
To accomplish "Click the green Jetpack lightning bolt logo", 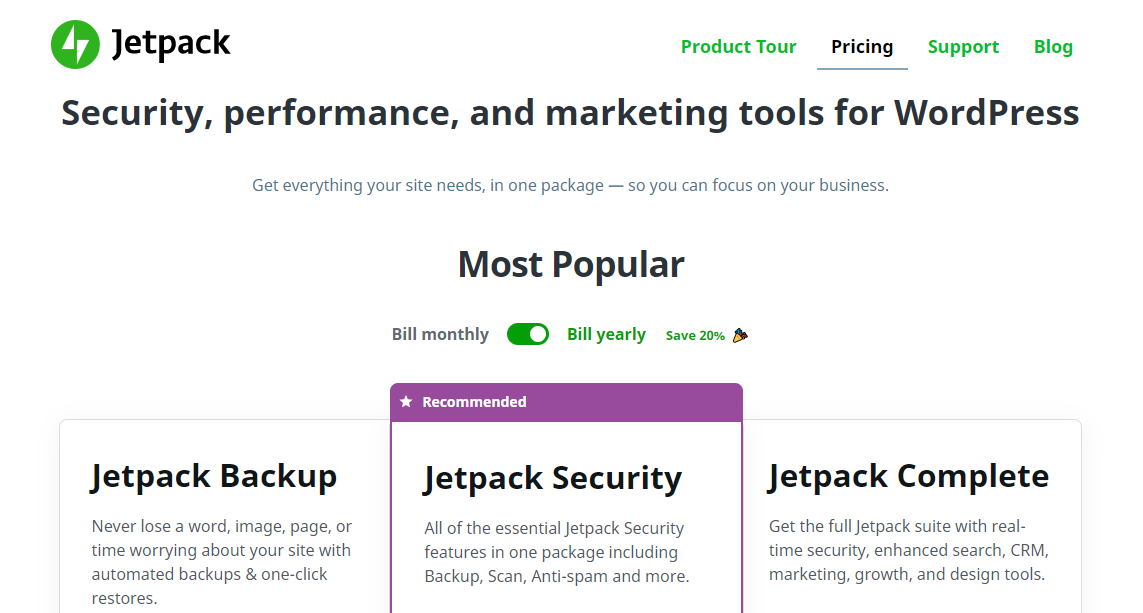I will [75, 45].
